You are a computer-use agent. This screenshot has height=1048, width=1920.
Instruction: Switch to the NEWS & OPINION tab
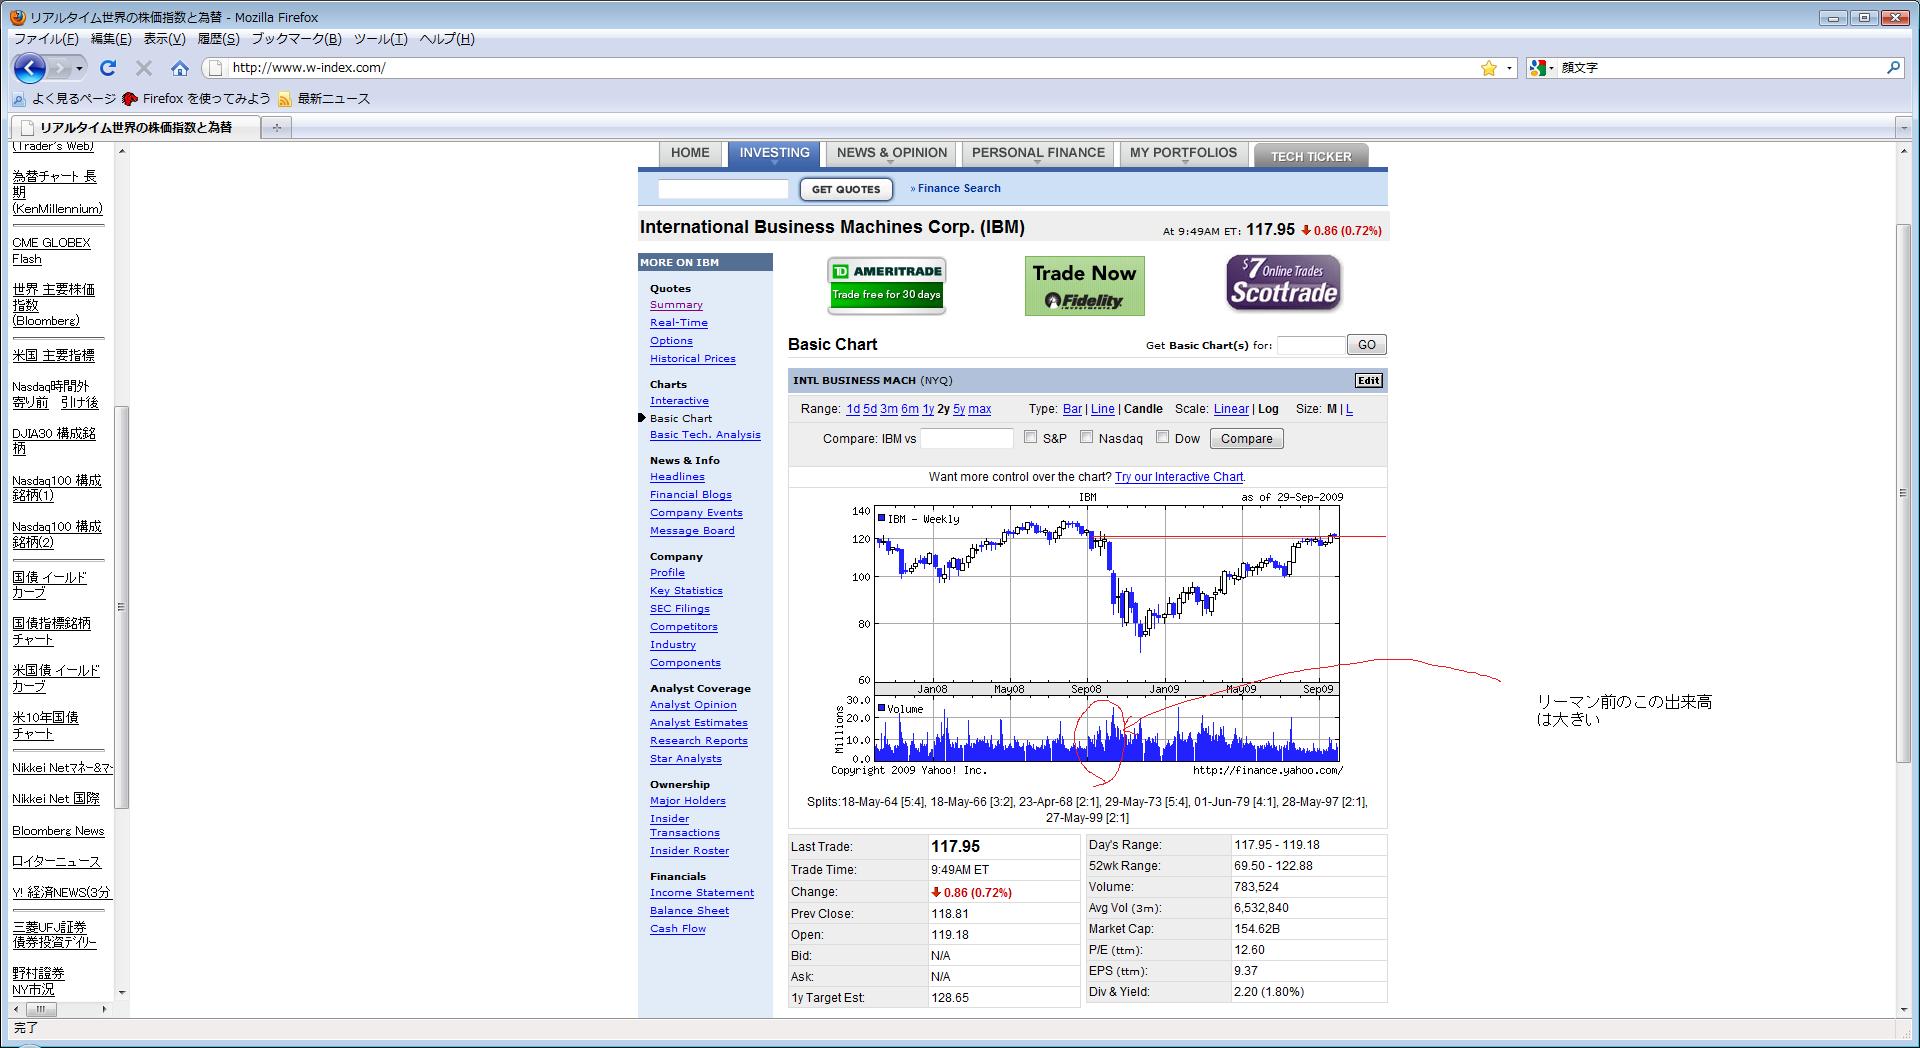(891, 153)
